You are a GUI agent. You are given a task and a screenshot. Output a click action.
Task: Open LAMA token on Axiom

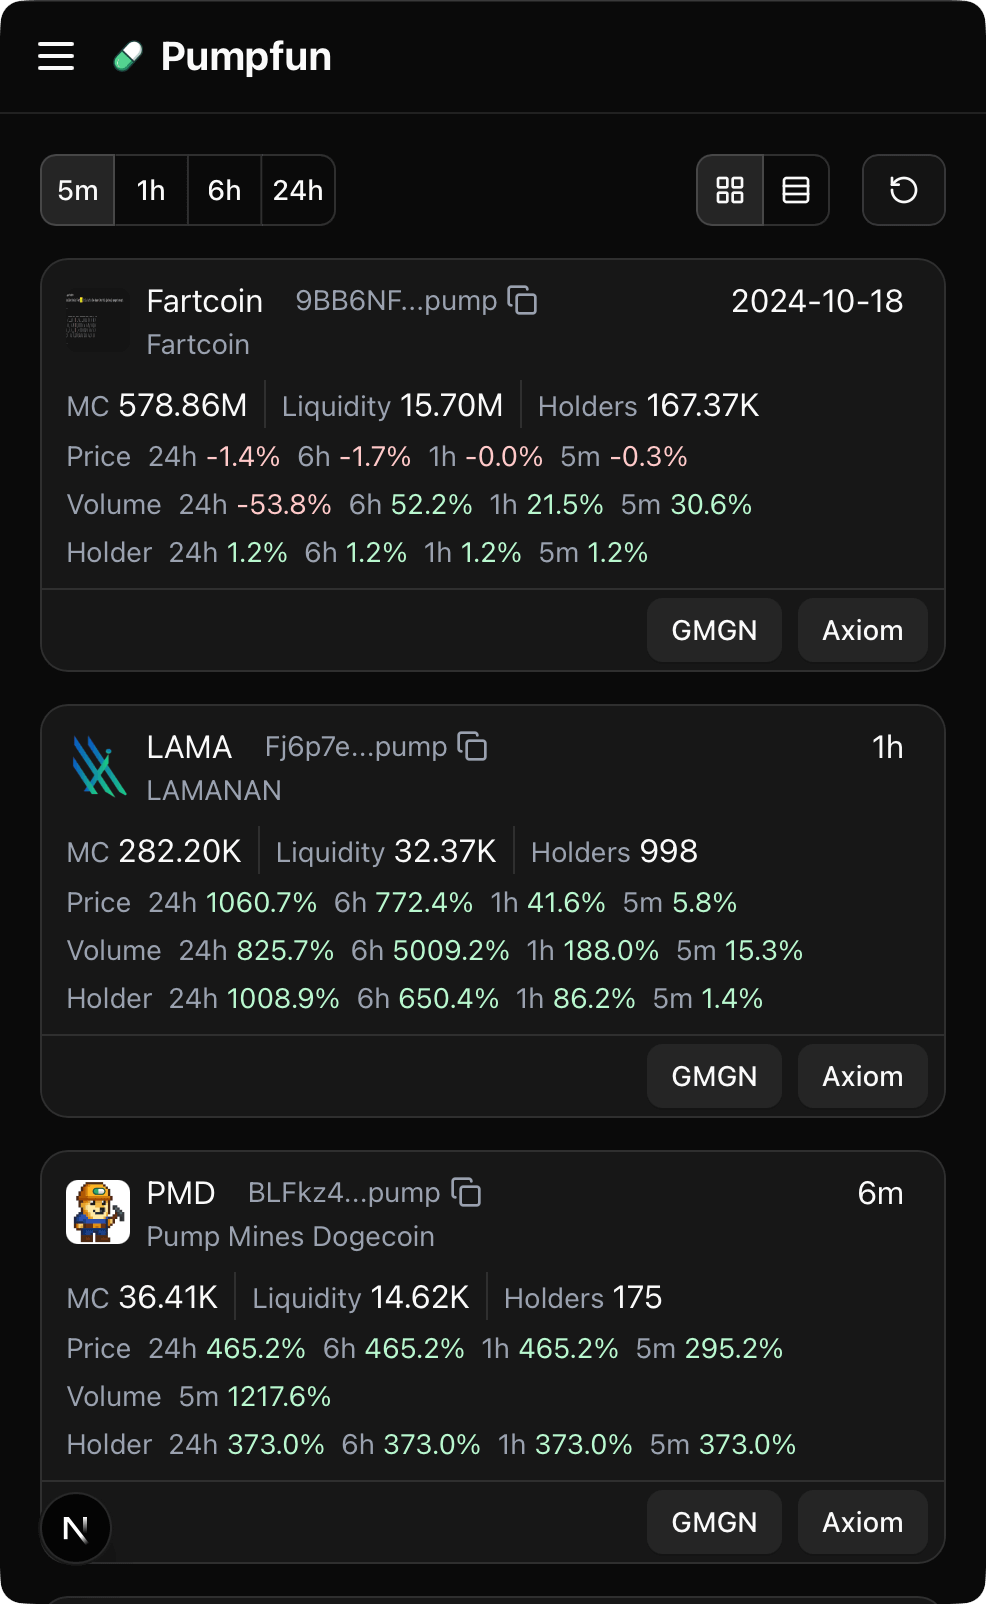click(863, 1076)
